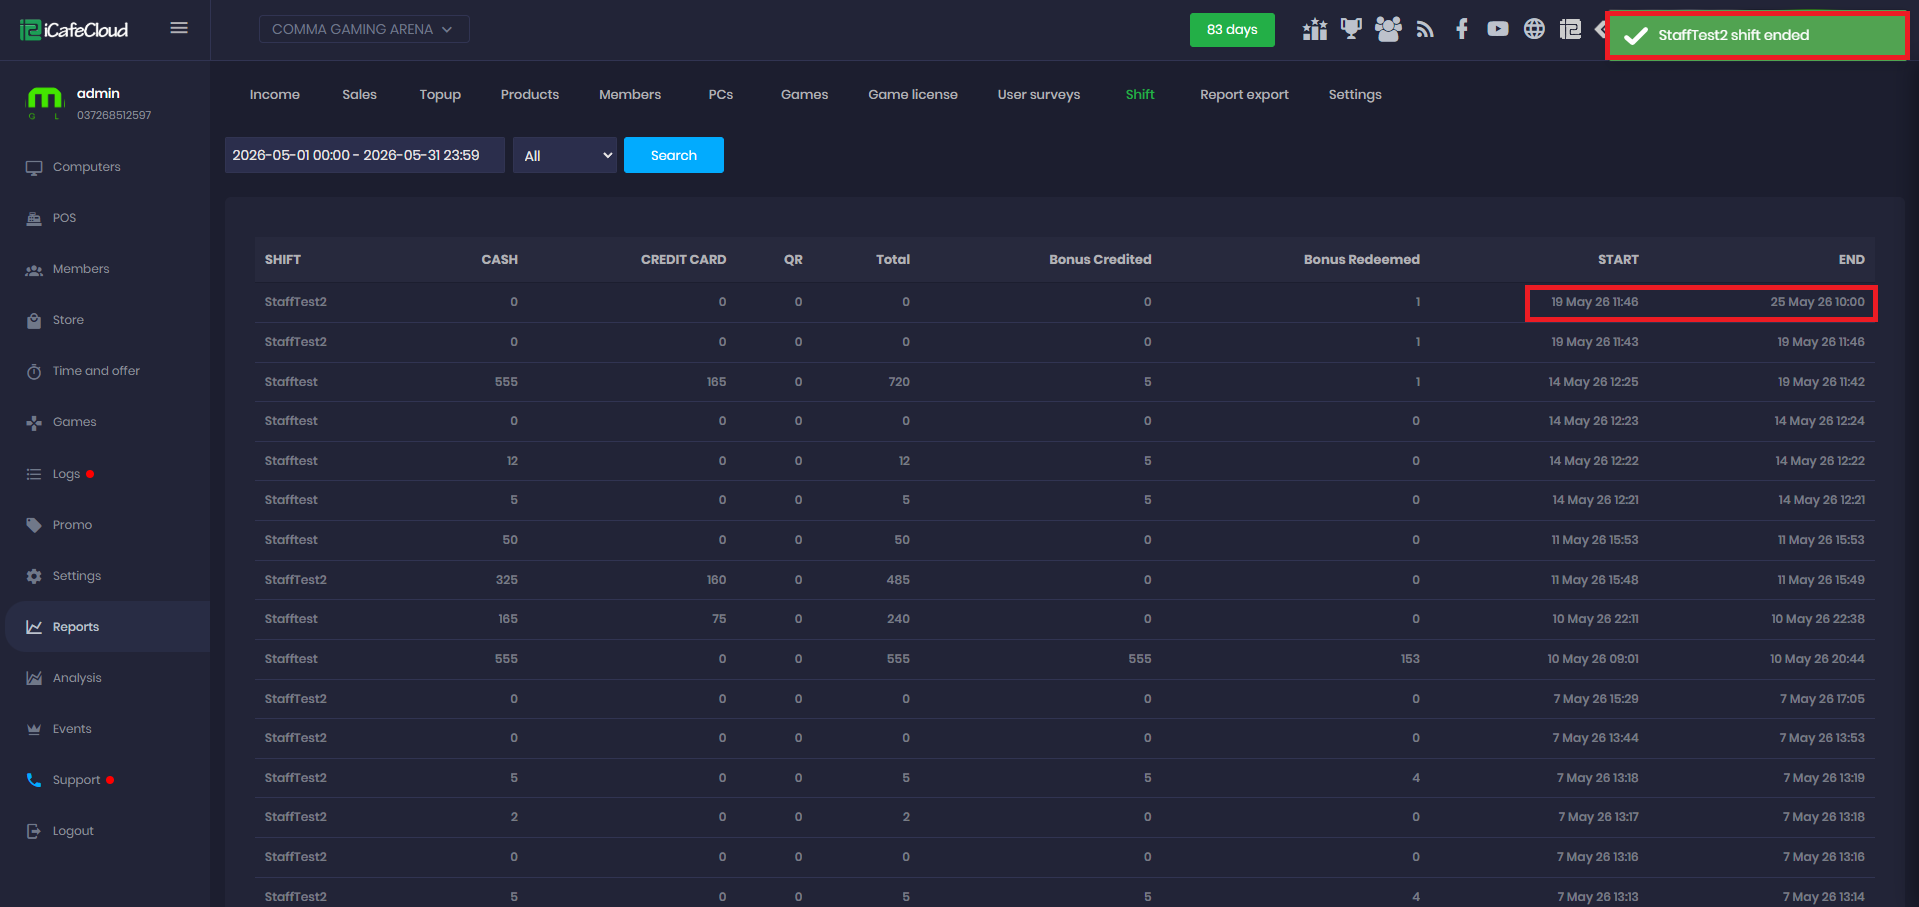Click the END column header
Image resolution: width=1919 pixels, height=907 pixels.
1852,259
